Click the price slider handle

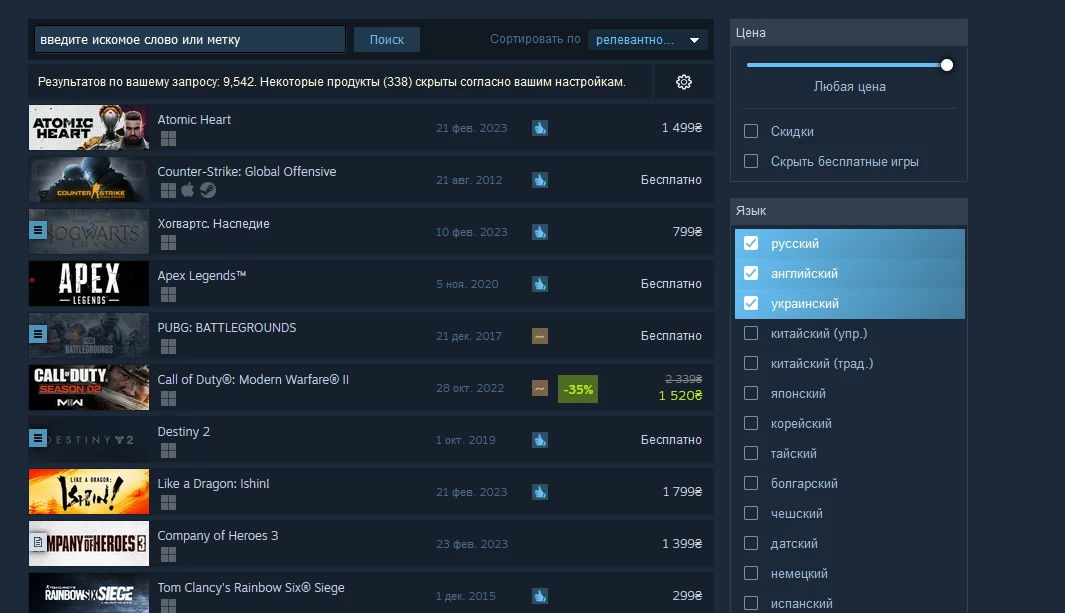click(x=947, y=65)
